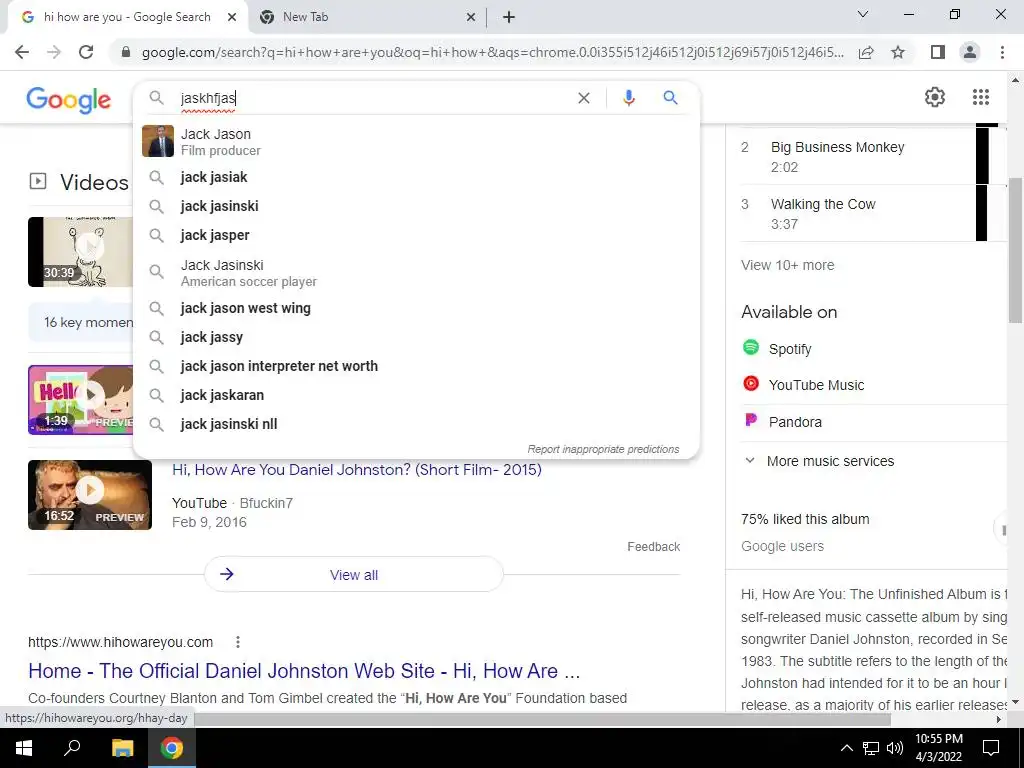Play the 16:52 video thumbnail
1024x768 pixels.
point(90,494)
